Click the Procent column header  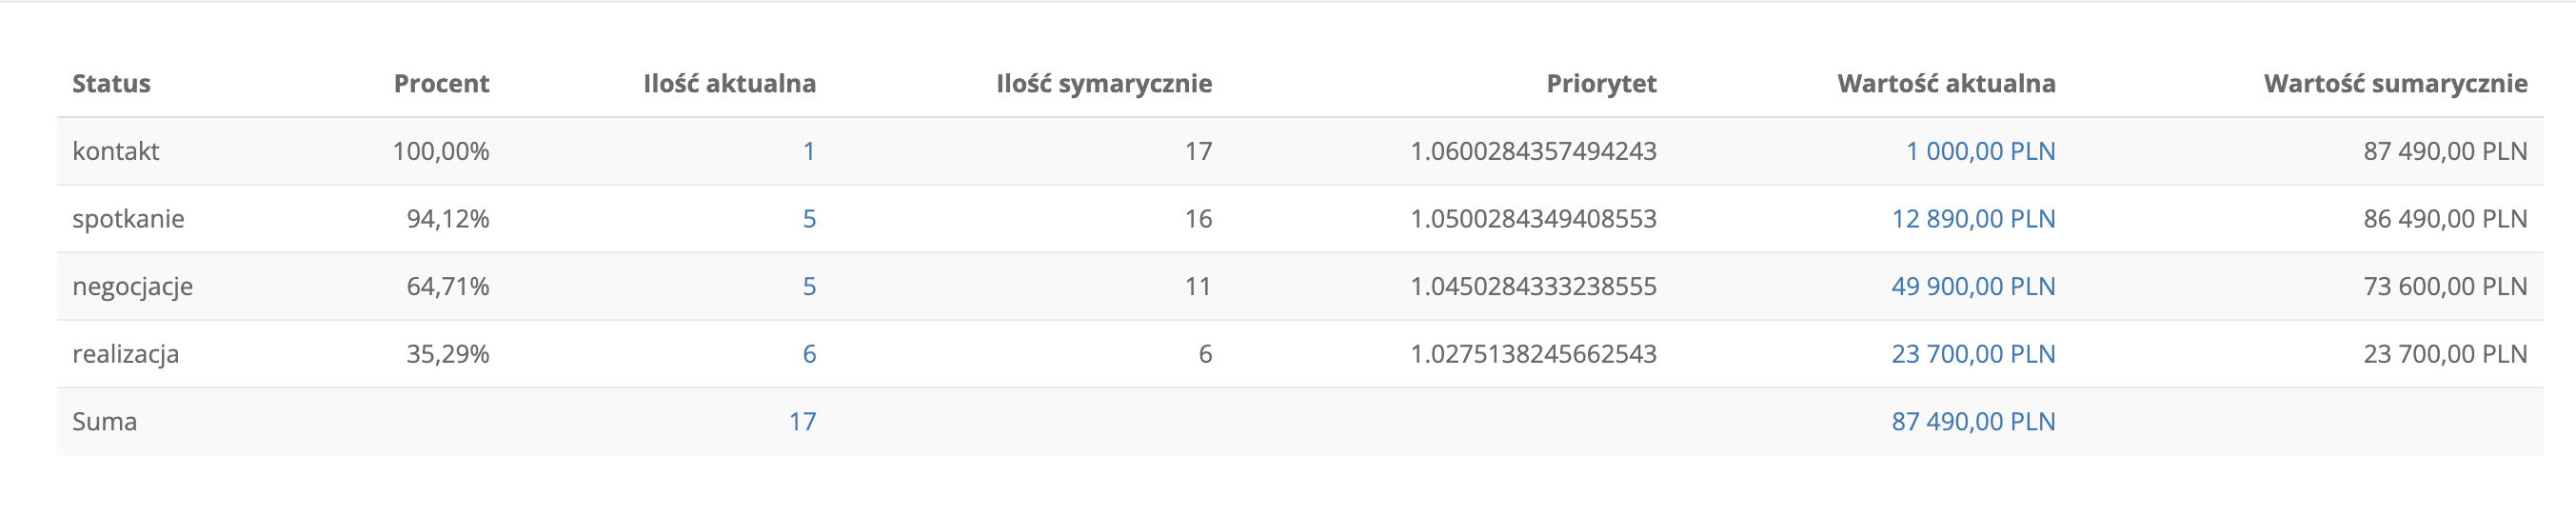(441, 83)
